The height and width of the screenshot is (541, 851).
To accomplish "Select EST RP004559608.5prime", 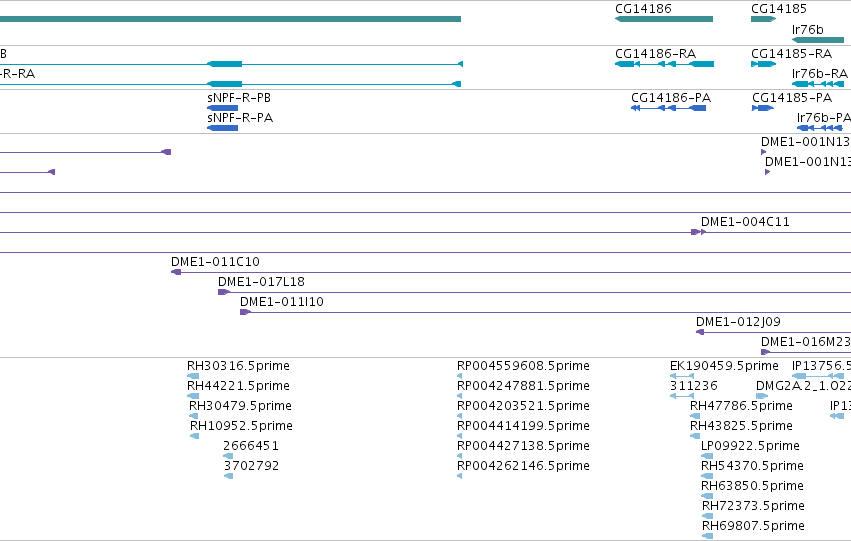I will pos(523,366).
